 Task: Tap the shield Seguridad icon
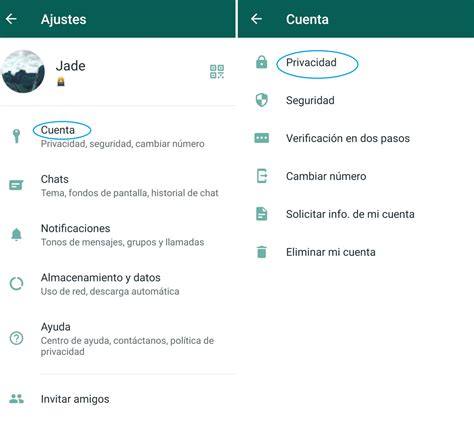[262, 100]
